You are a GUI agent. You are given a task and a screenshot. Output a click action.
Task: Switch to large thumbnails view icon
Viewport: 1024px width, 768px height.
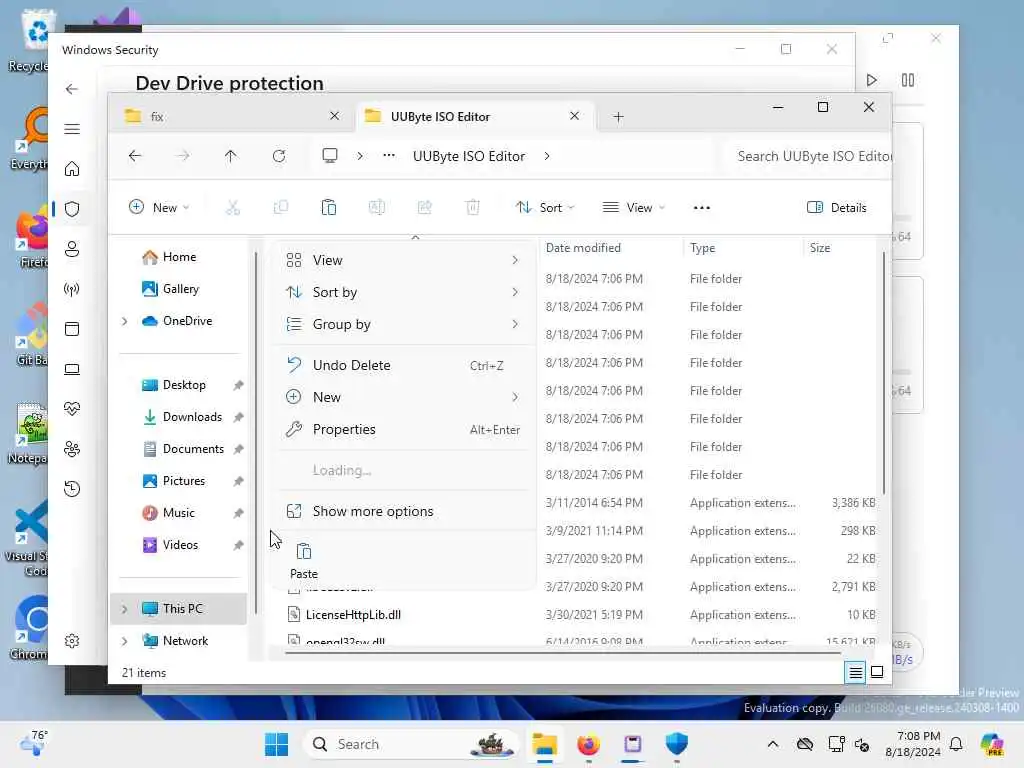click(x=877, y=672)
